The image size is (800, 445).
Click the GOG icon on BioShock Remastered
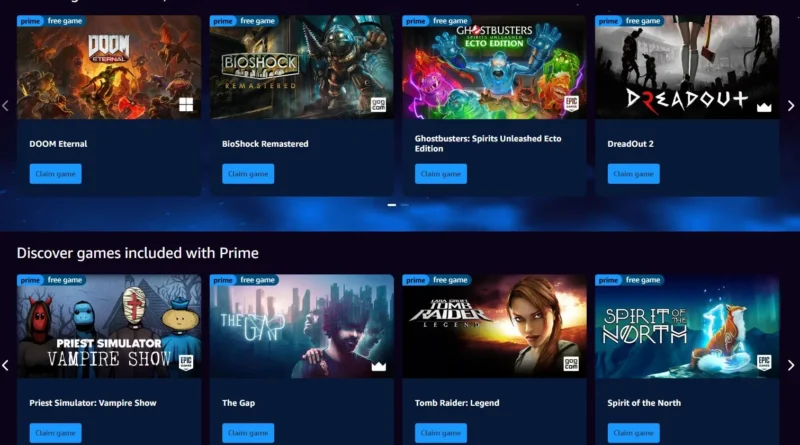(378, 105)
